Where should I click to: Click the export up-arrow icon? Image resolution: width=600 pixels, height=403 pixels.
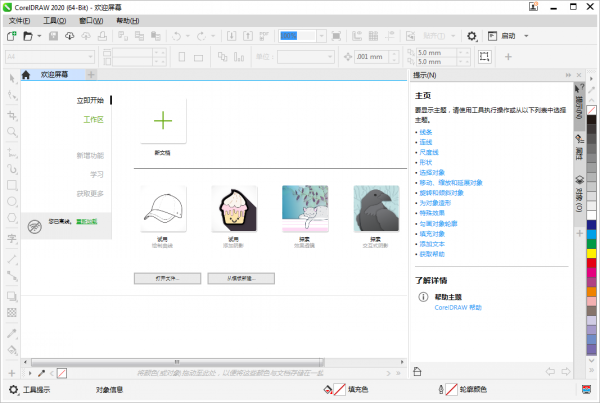tap(248, 36)
